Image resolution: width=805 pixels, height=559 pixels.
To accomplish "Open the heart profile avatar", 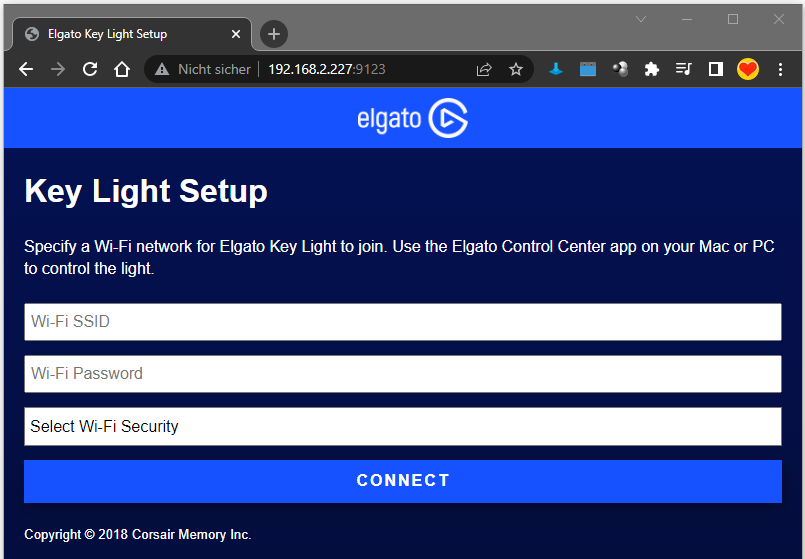I will pyautogui.click(x=748, y=69).
